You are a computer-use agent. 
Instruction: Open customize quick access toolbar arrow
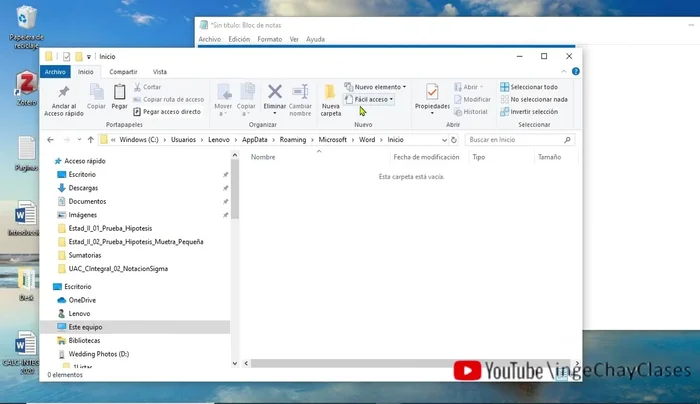pos(89,57)
